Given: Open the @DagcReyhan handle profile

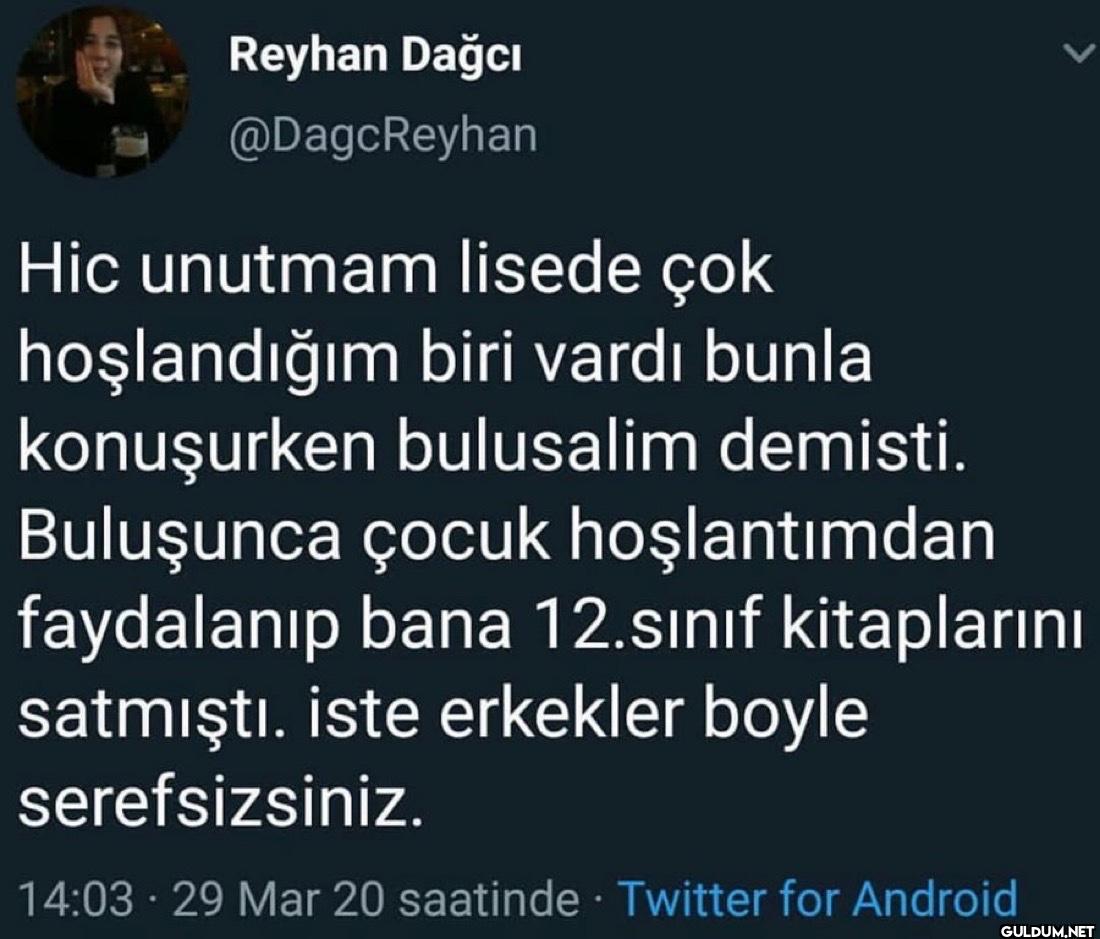Looking at the screenshot, I should [383, 136].
